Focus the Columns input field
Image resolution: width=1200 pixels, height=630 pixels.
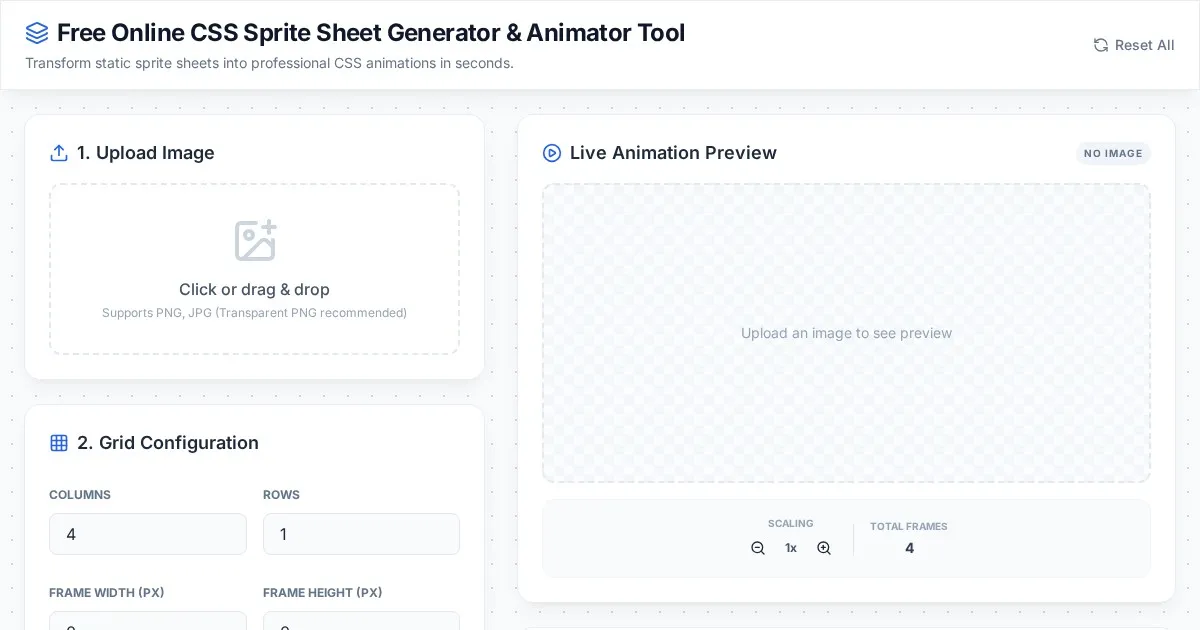coord(148,534)
